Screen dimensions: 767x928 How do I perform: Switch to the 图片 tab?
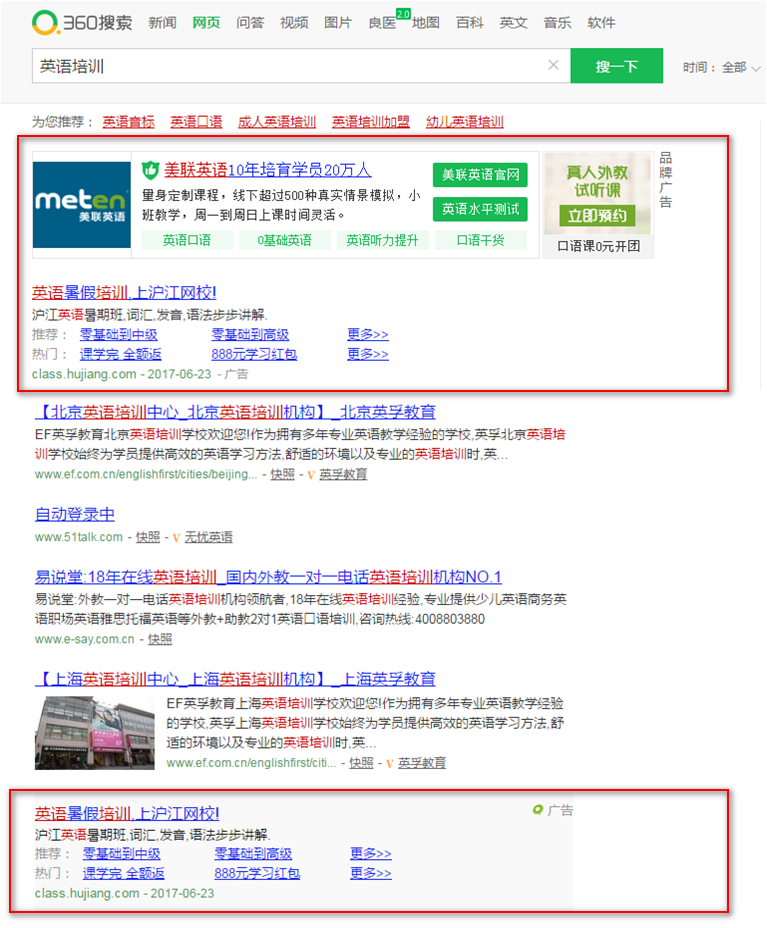coord(338,22)
